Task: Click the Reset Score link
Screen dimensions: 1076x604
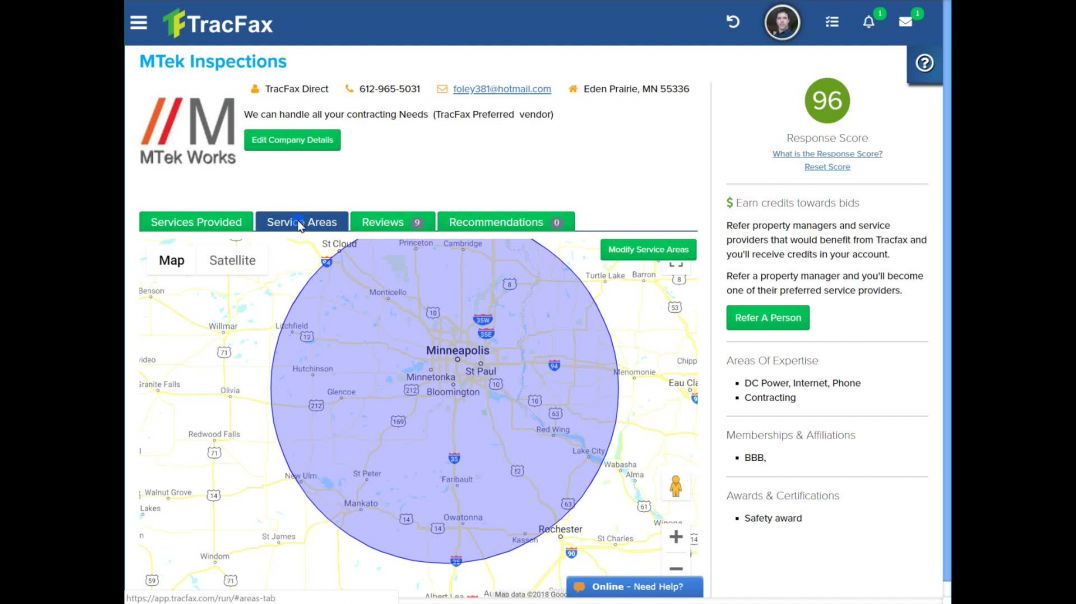Action: point(827,167)
